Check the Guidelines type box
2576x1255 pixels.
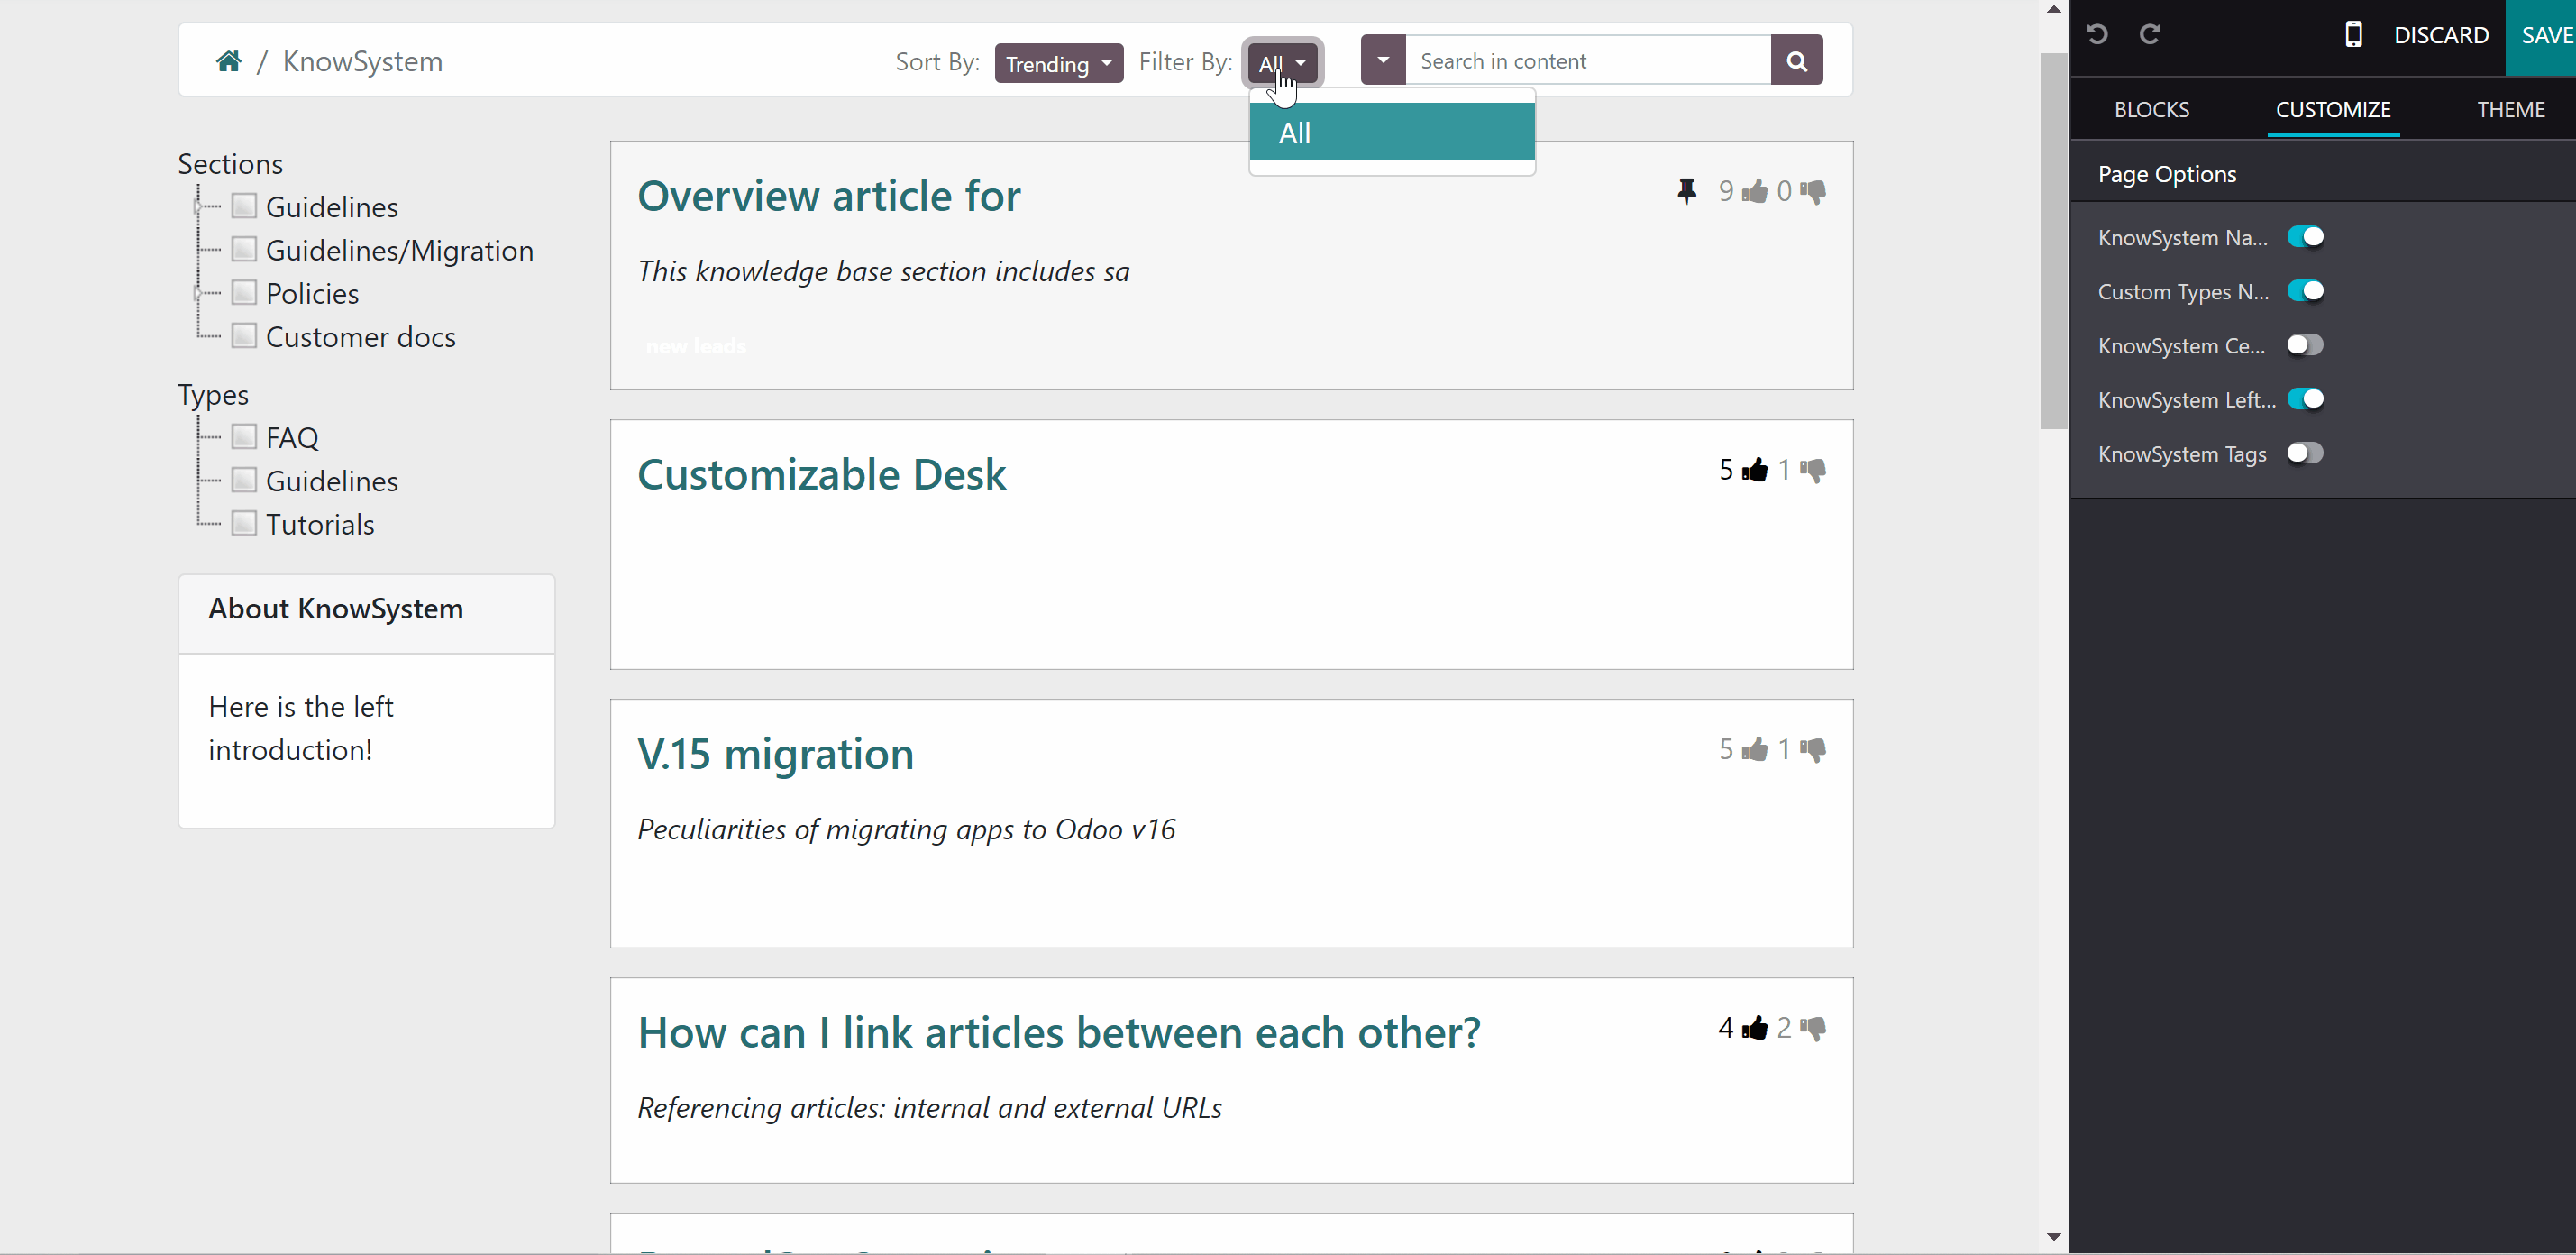pos(244,480)
